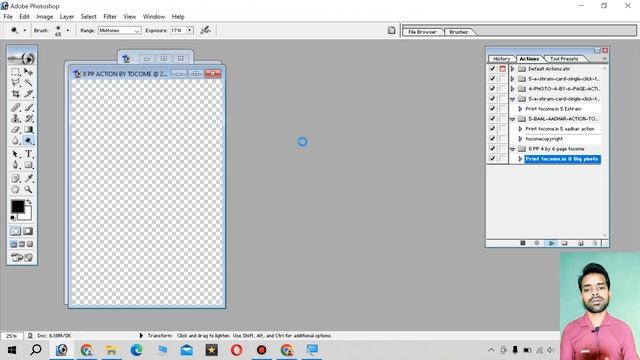Viewport: 640px width, 360px height.
Task: Select the Slice tool
Action: [28, 94]
